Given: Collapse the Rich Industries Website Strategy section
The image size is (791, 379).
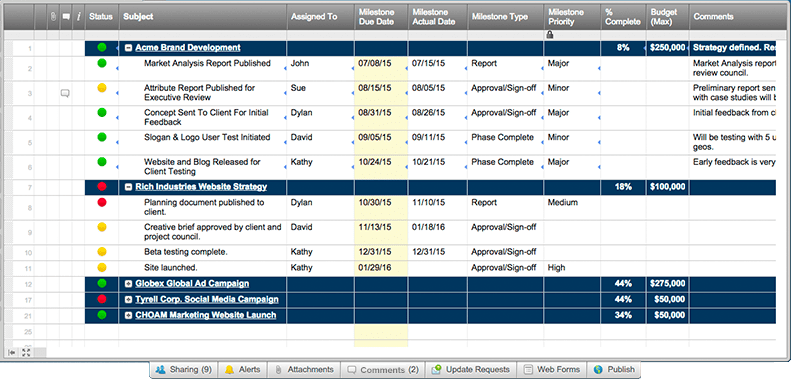Looking at the screenshot, I should 129,187.
